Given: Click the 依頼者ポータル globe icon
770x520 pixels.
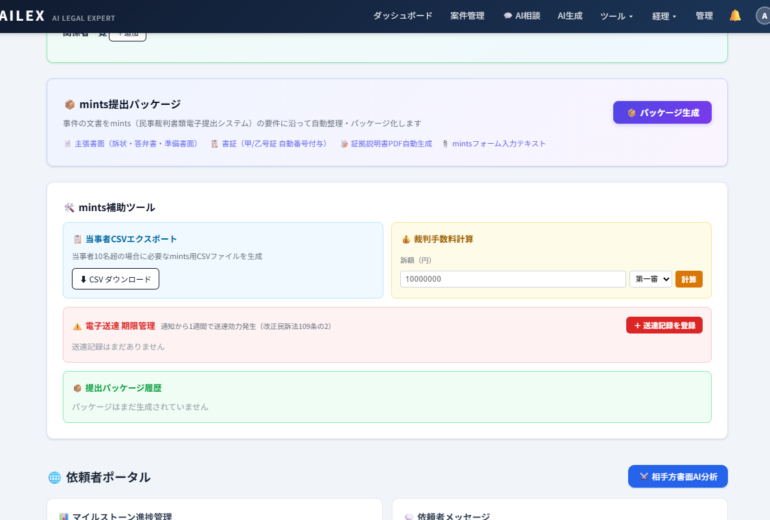Looking at the screenshot, I should (55, 477).
